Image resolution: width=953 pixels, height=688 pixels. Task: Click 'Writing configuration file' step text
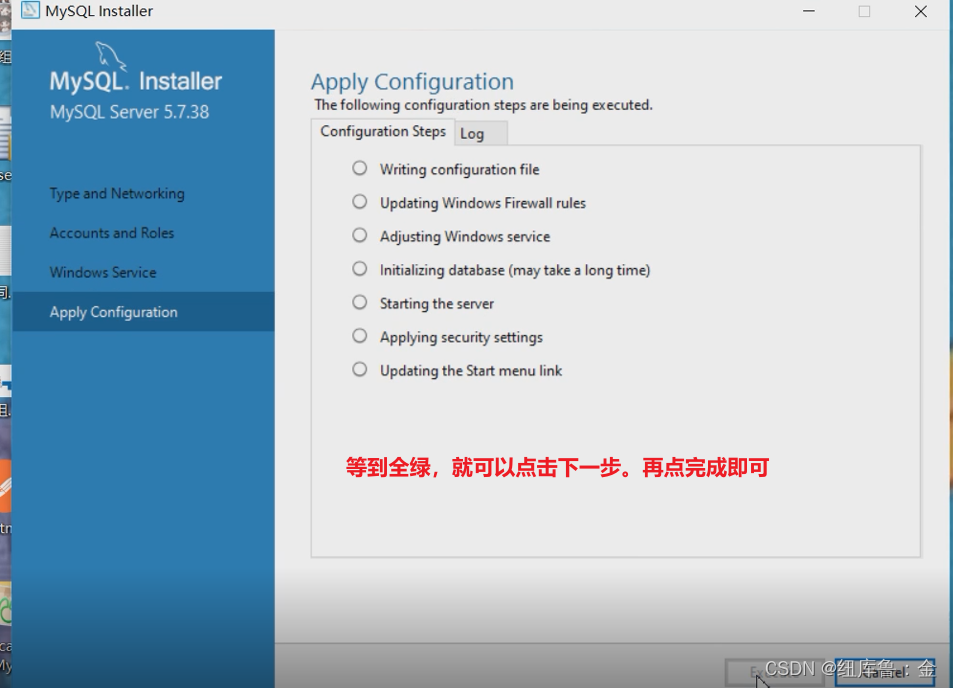click(x=459, y=170)
